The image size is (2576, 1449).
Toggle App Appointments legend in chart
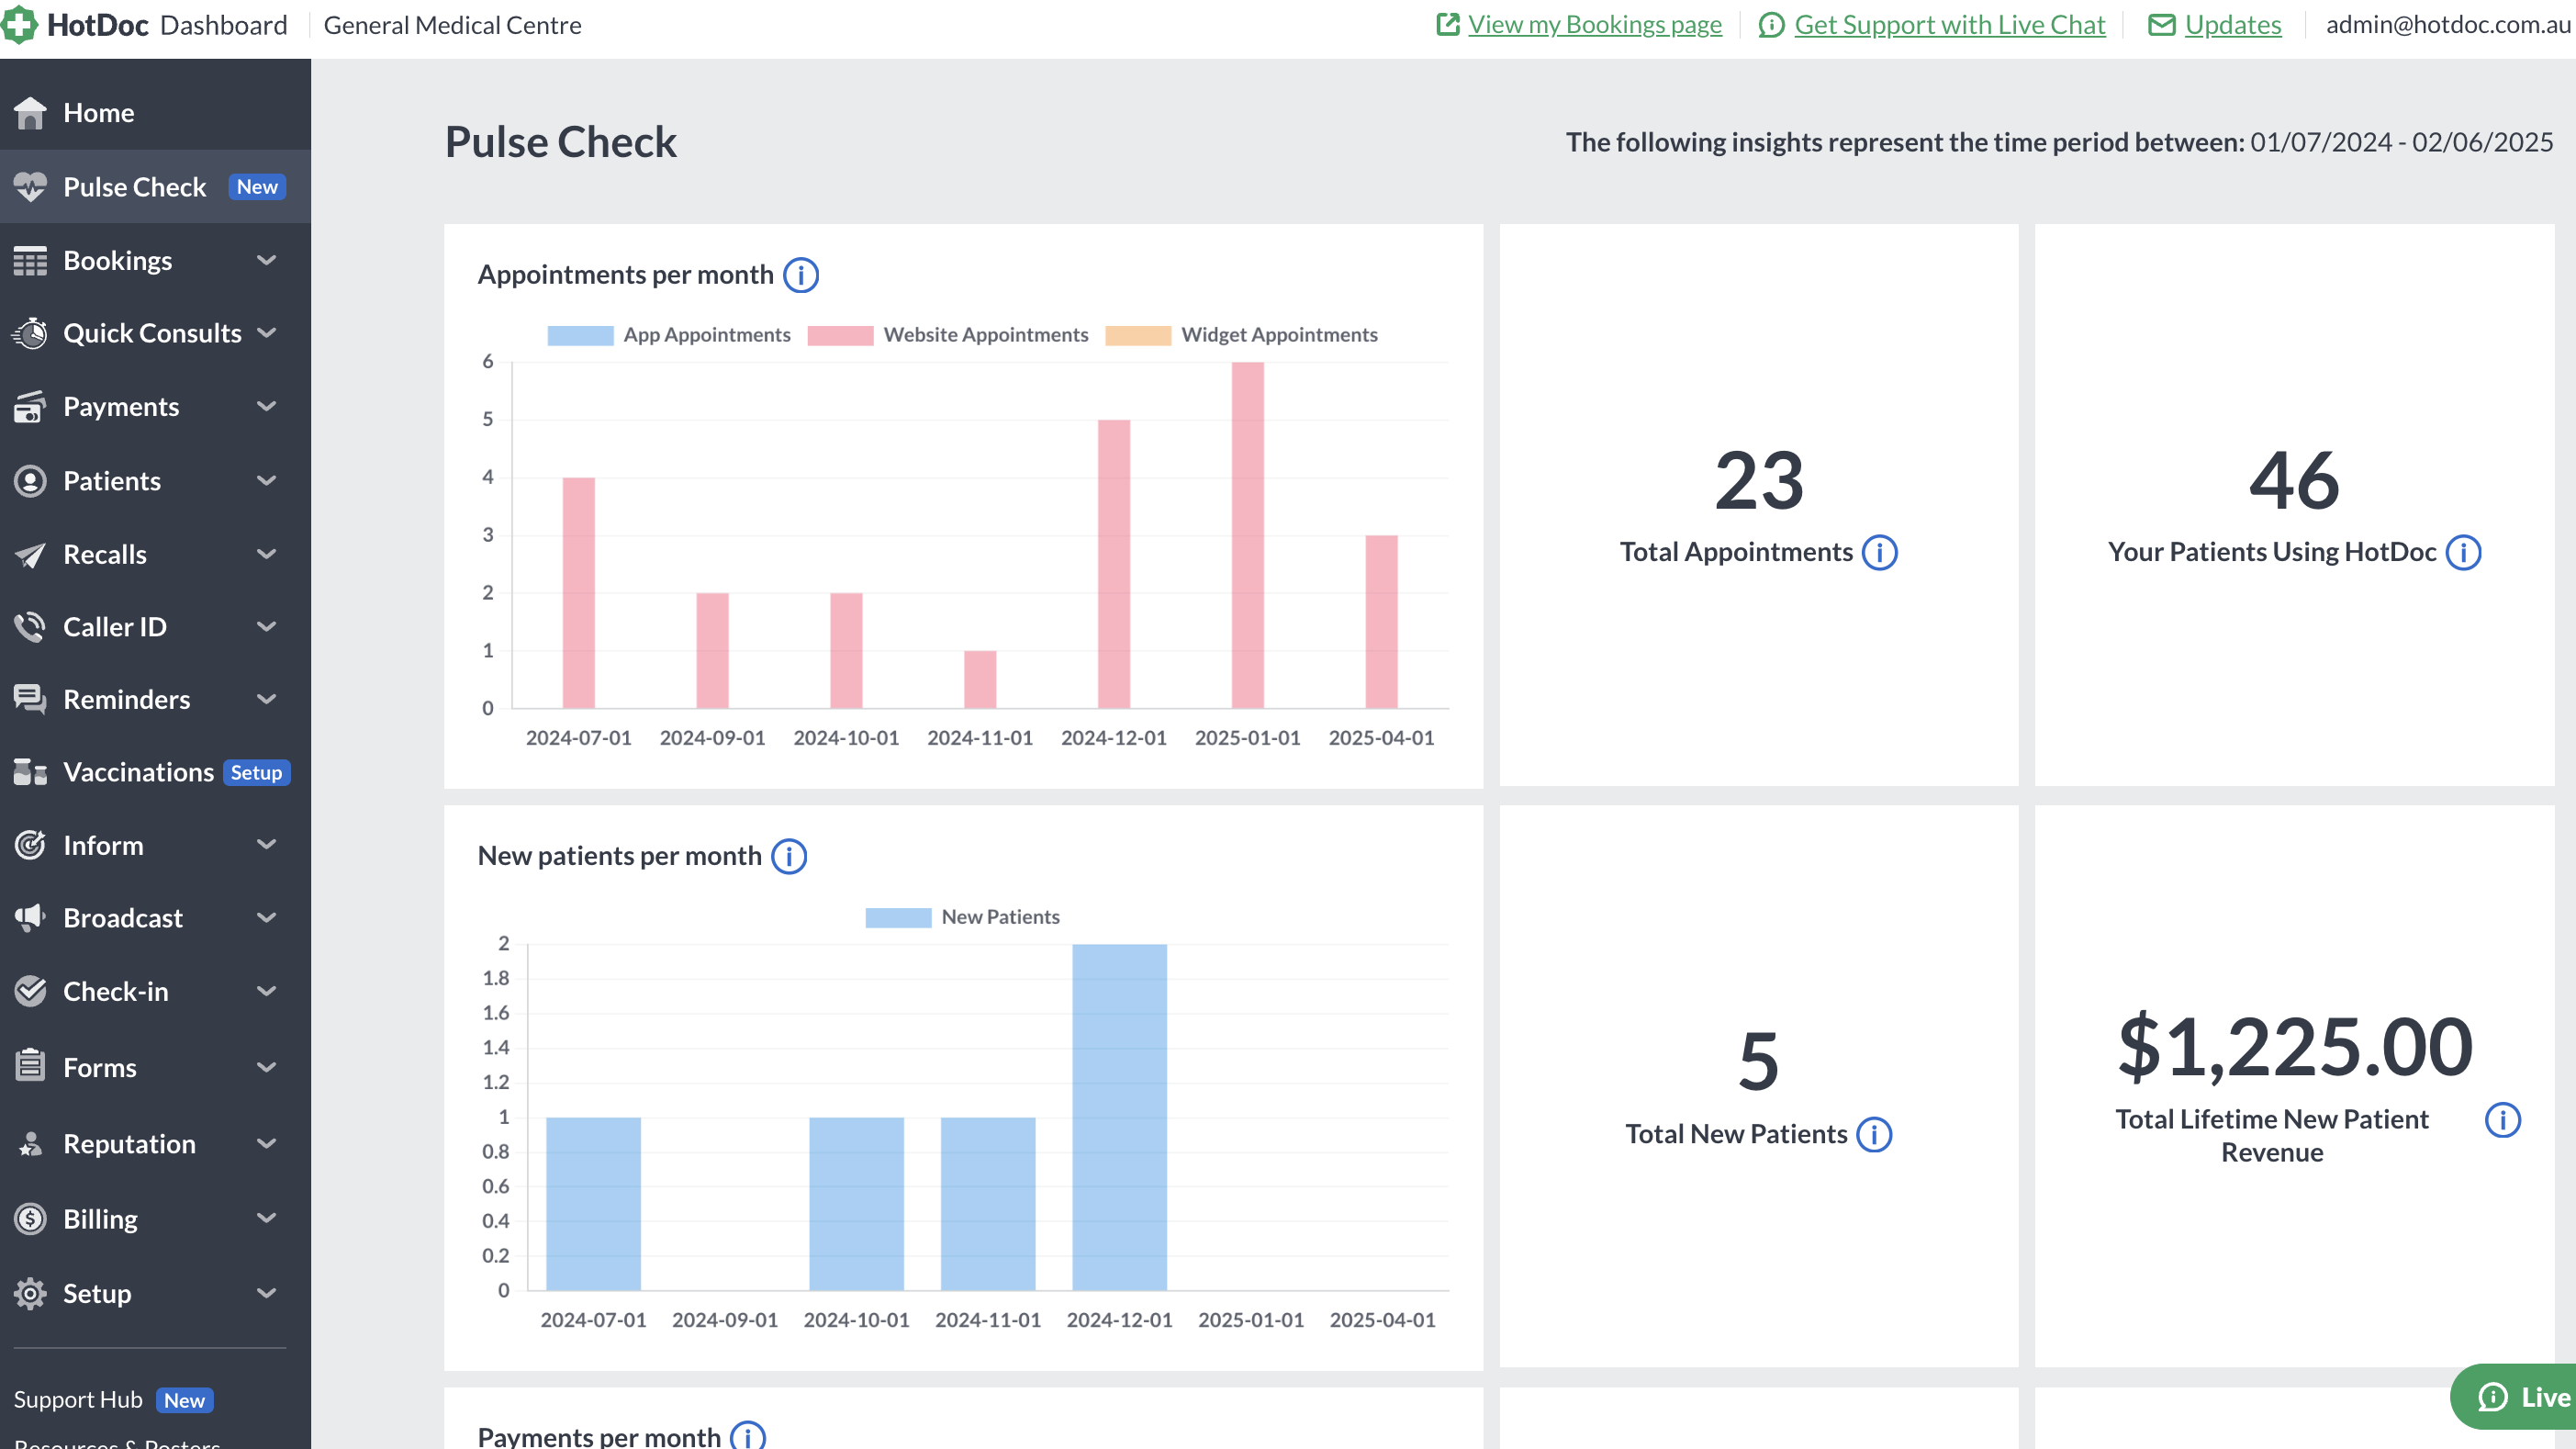pos(668,335)
